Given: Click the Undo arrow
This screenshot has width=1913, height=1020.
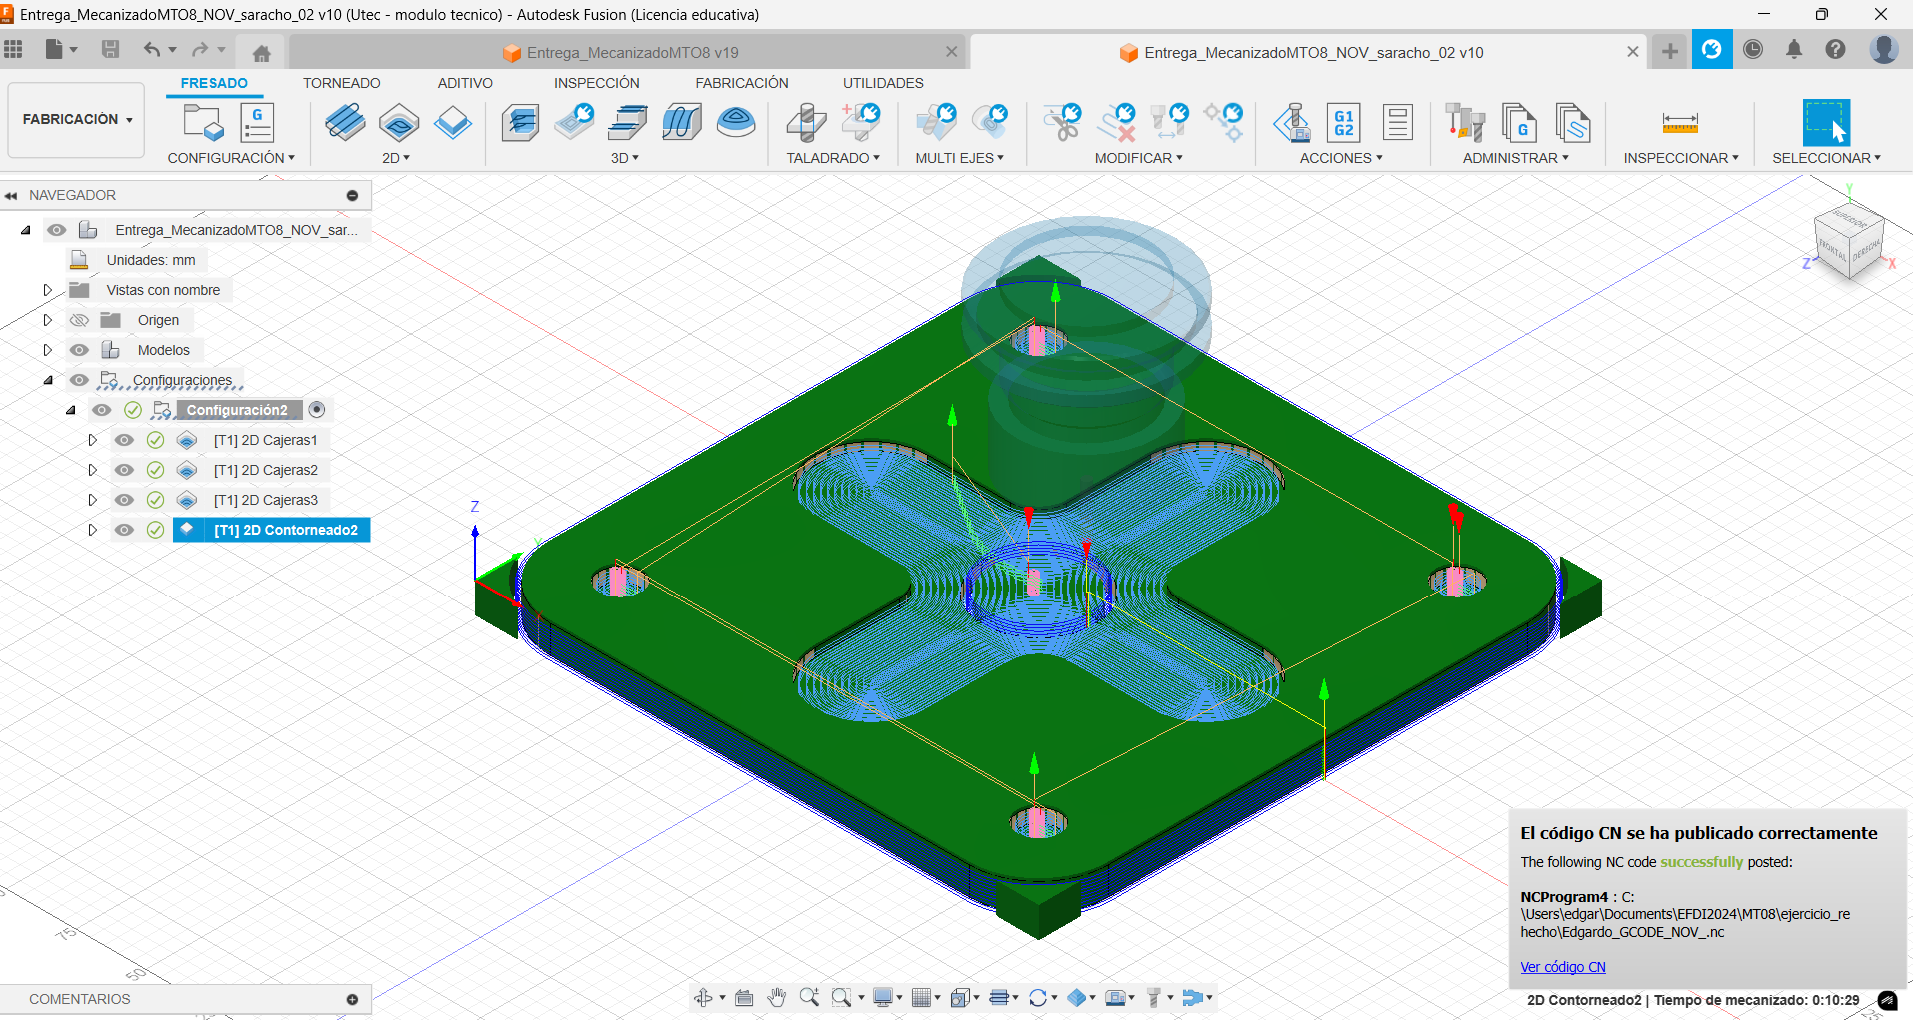Looking at the screenshot, I should tap(151, 49).
